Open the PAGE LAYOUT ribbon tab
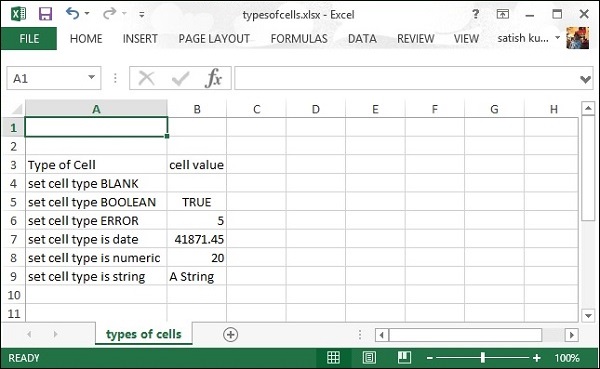This screenshot has width=600, height=369. (214, 38)
